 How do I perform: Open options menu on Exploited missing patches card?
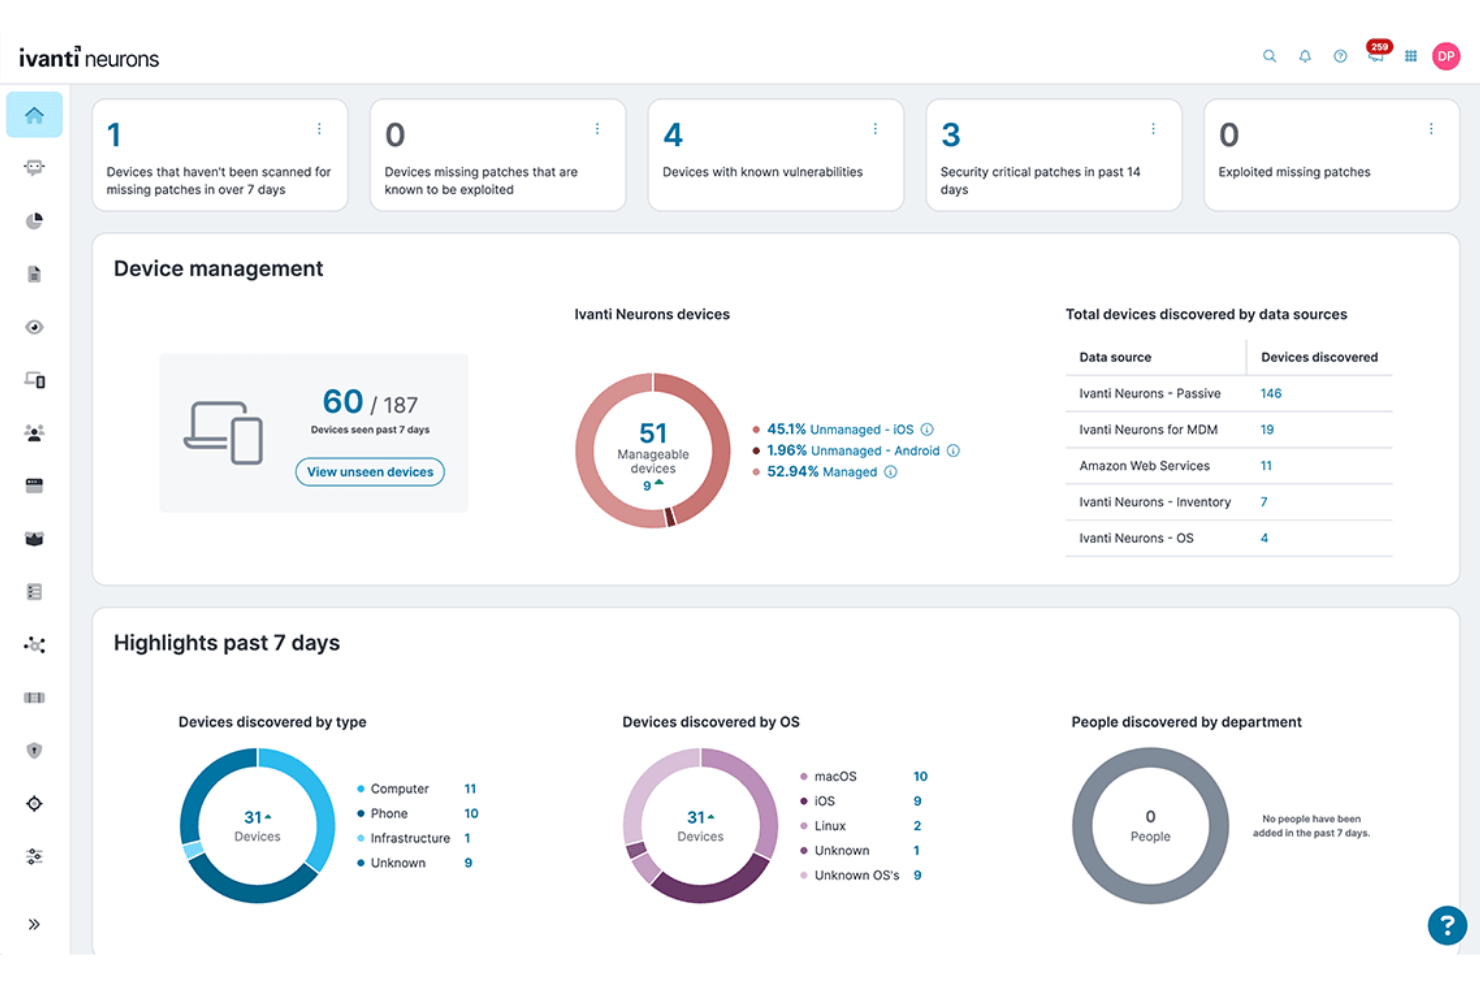click(1431, 129)
